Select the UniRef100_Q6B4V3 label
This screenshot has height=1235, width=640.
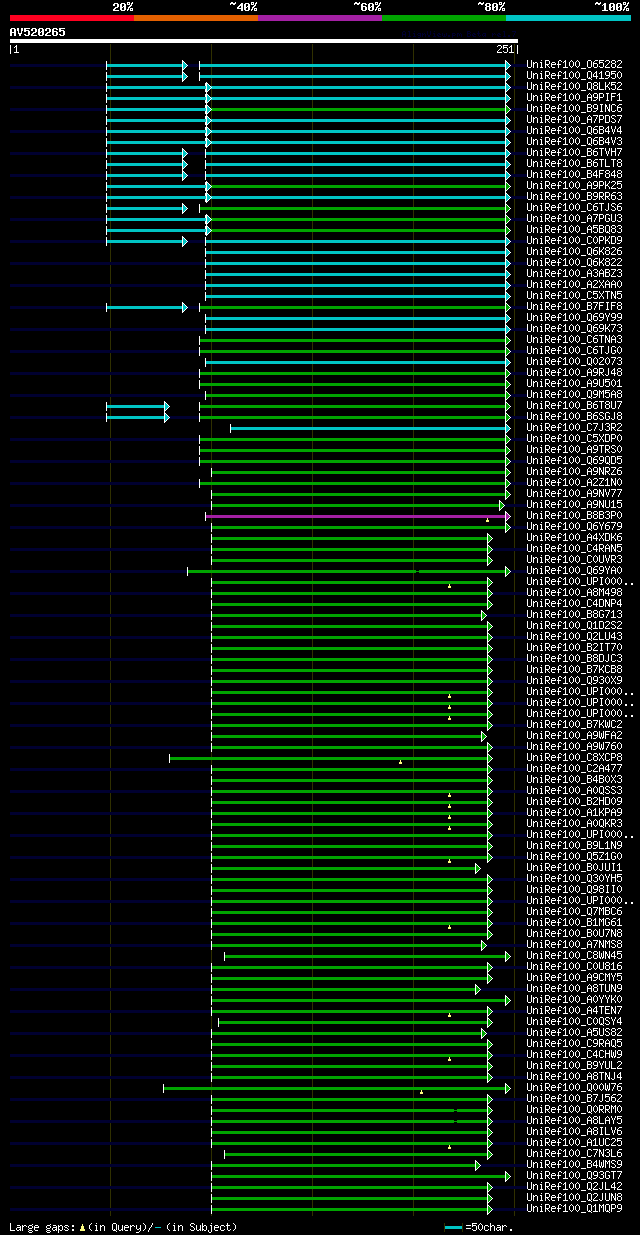tap(574, 141)
